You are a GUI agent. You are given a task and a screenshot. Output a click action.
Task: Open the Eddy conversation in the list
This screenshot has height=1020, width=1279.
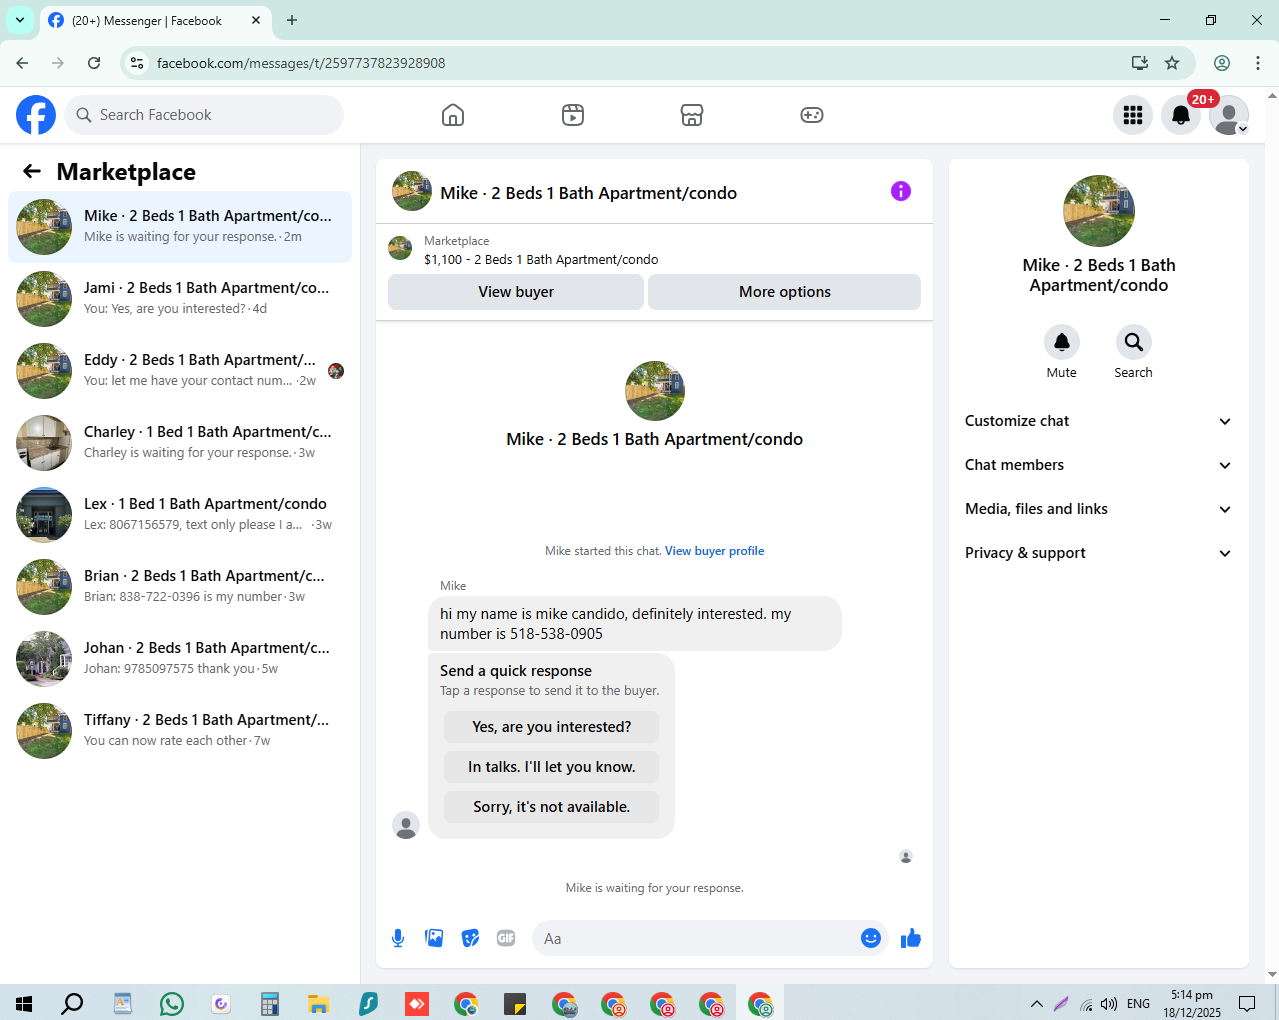coord(180,371)
